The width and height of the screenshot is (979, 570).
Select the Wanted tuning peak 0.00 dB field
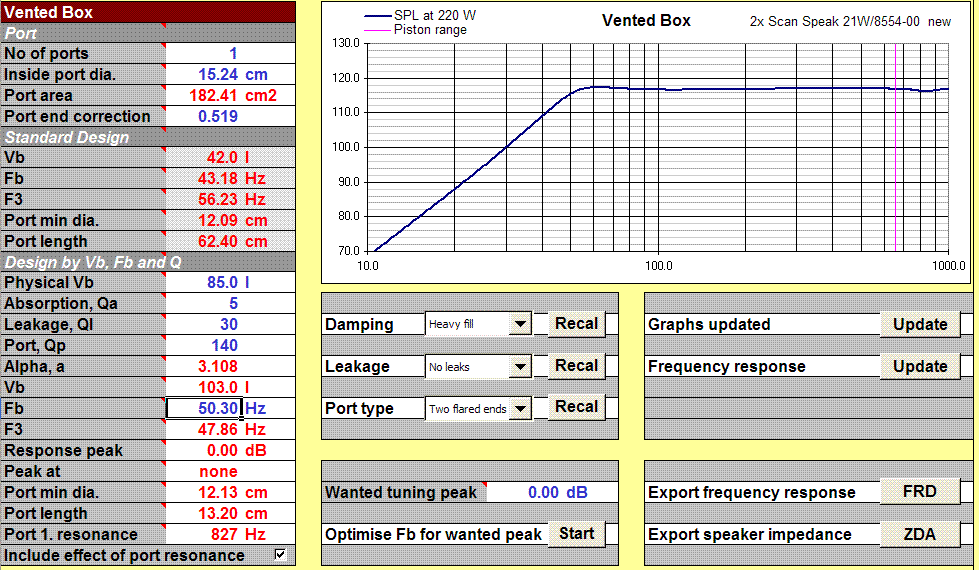click(x=552, y=493)
